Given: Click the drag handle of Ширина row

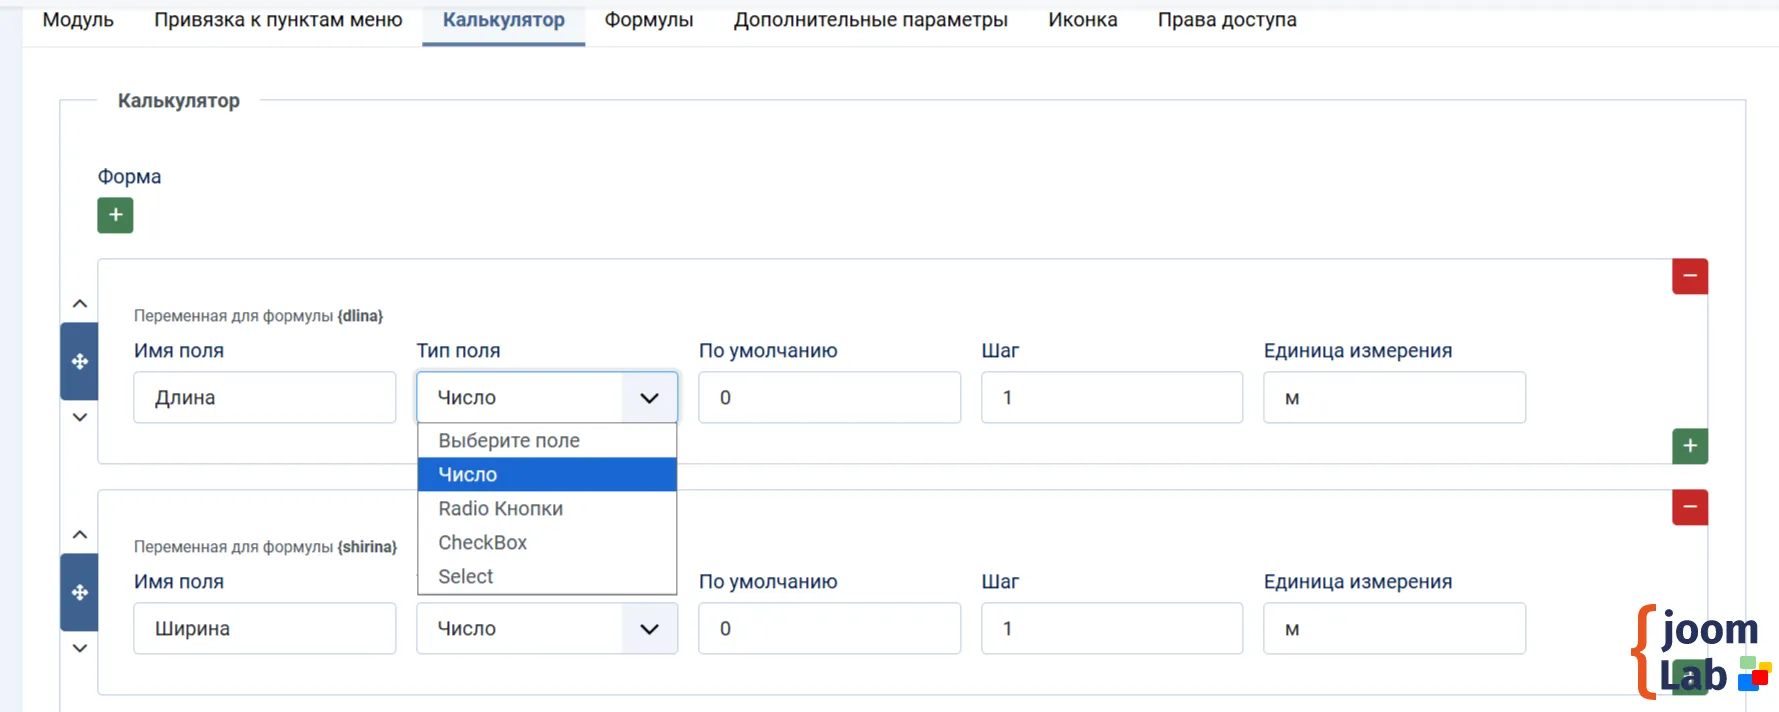Looking at the screenshot, I should (80, 592).
